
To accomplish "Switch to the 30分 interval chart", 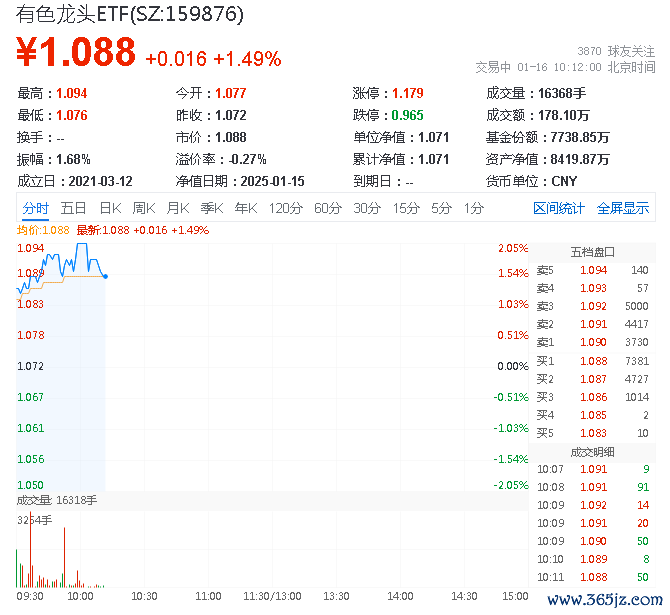I will pos(367,209).
